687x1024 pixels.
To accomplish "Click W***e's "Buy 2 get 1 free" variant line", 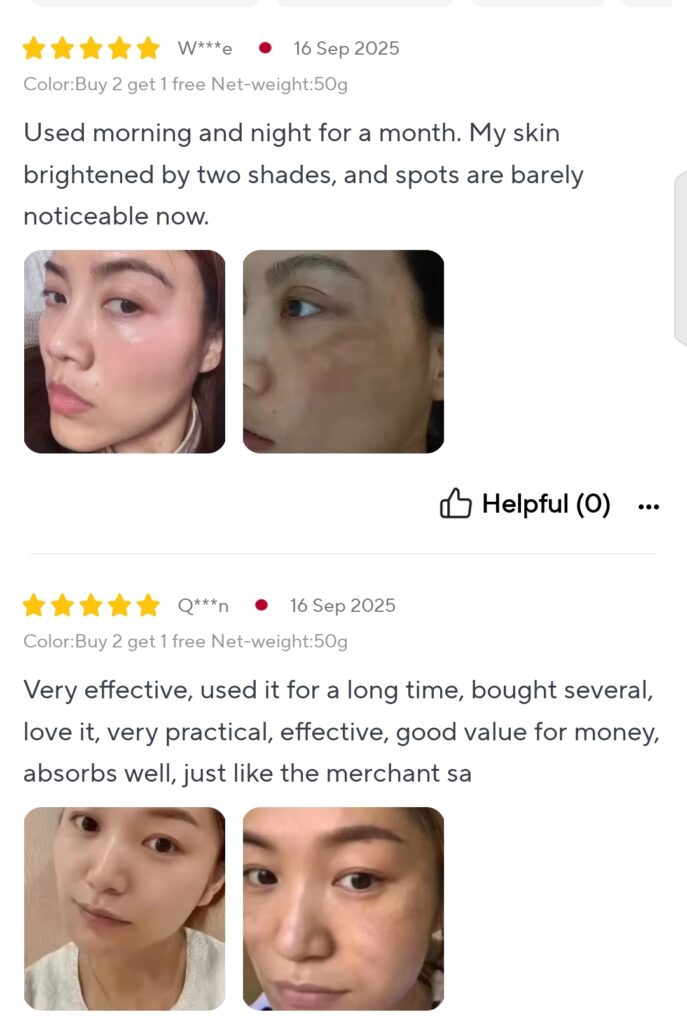I will tap(185, 84).
